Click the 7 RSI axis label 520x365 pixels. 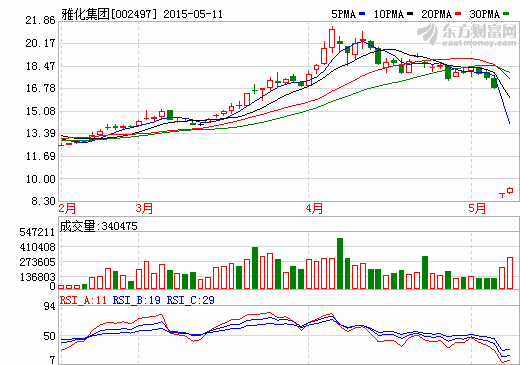click(52, 360)
